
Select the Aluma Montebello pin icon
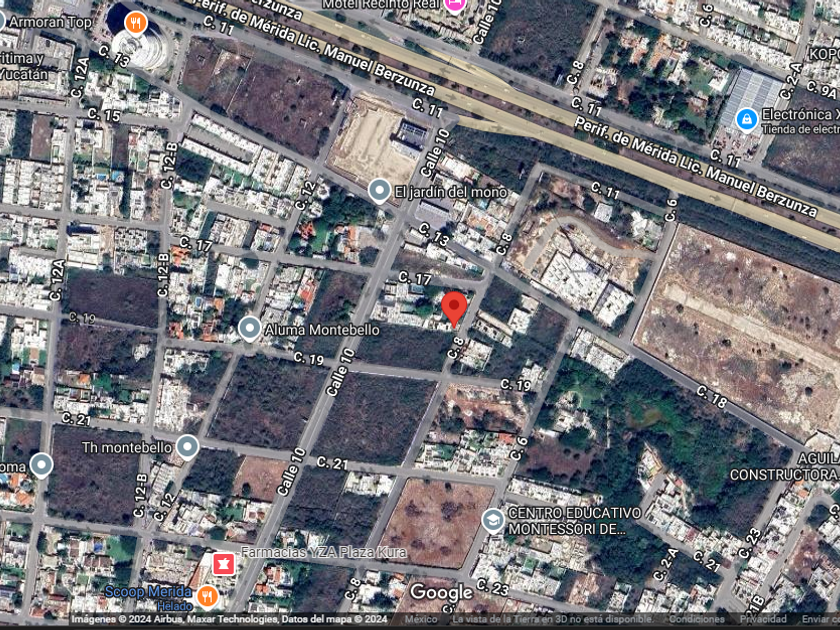(250, 329)
